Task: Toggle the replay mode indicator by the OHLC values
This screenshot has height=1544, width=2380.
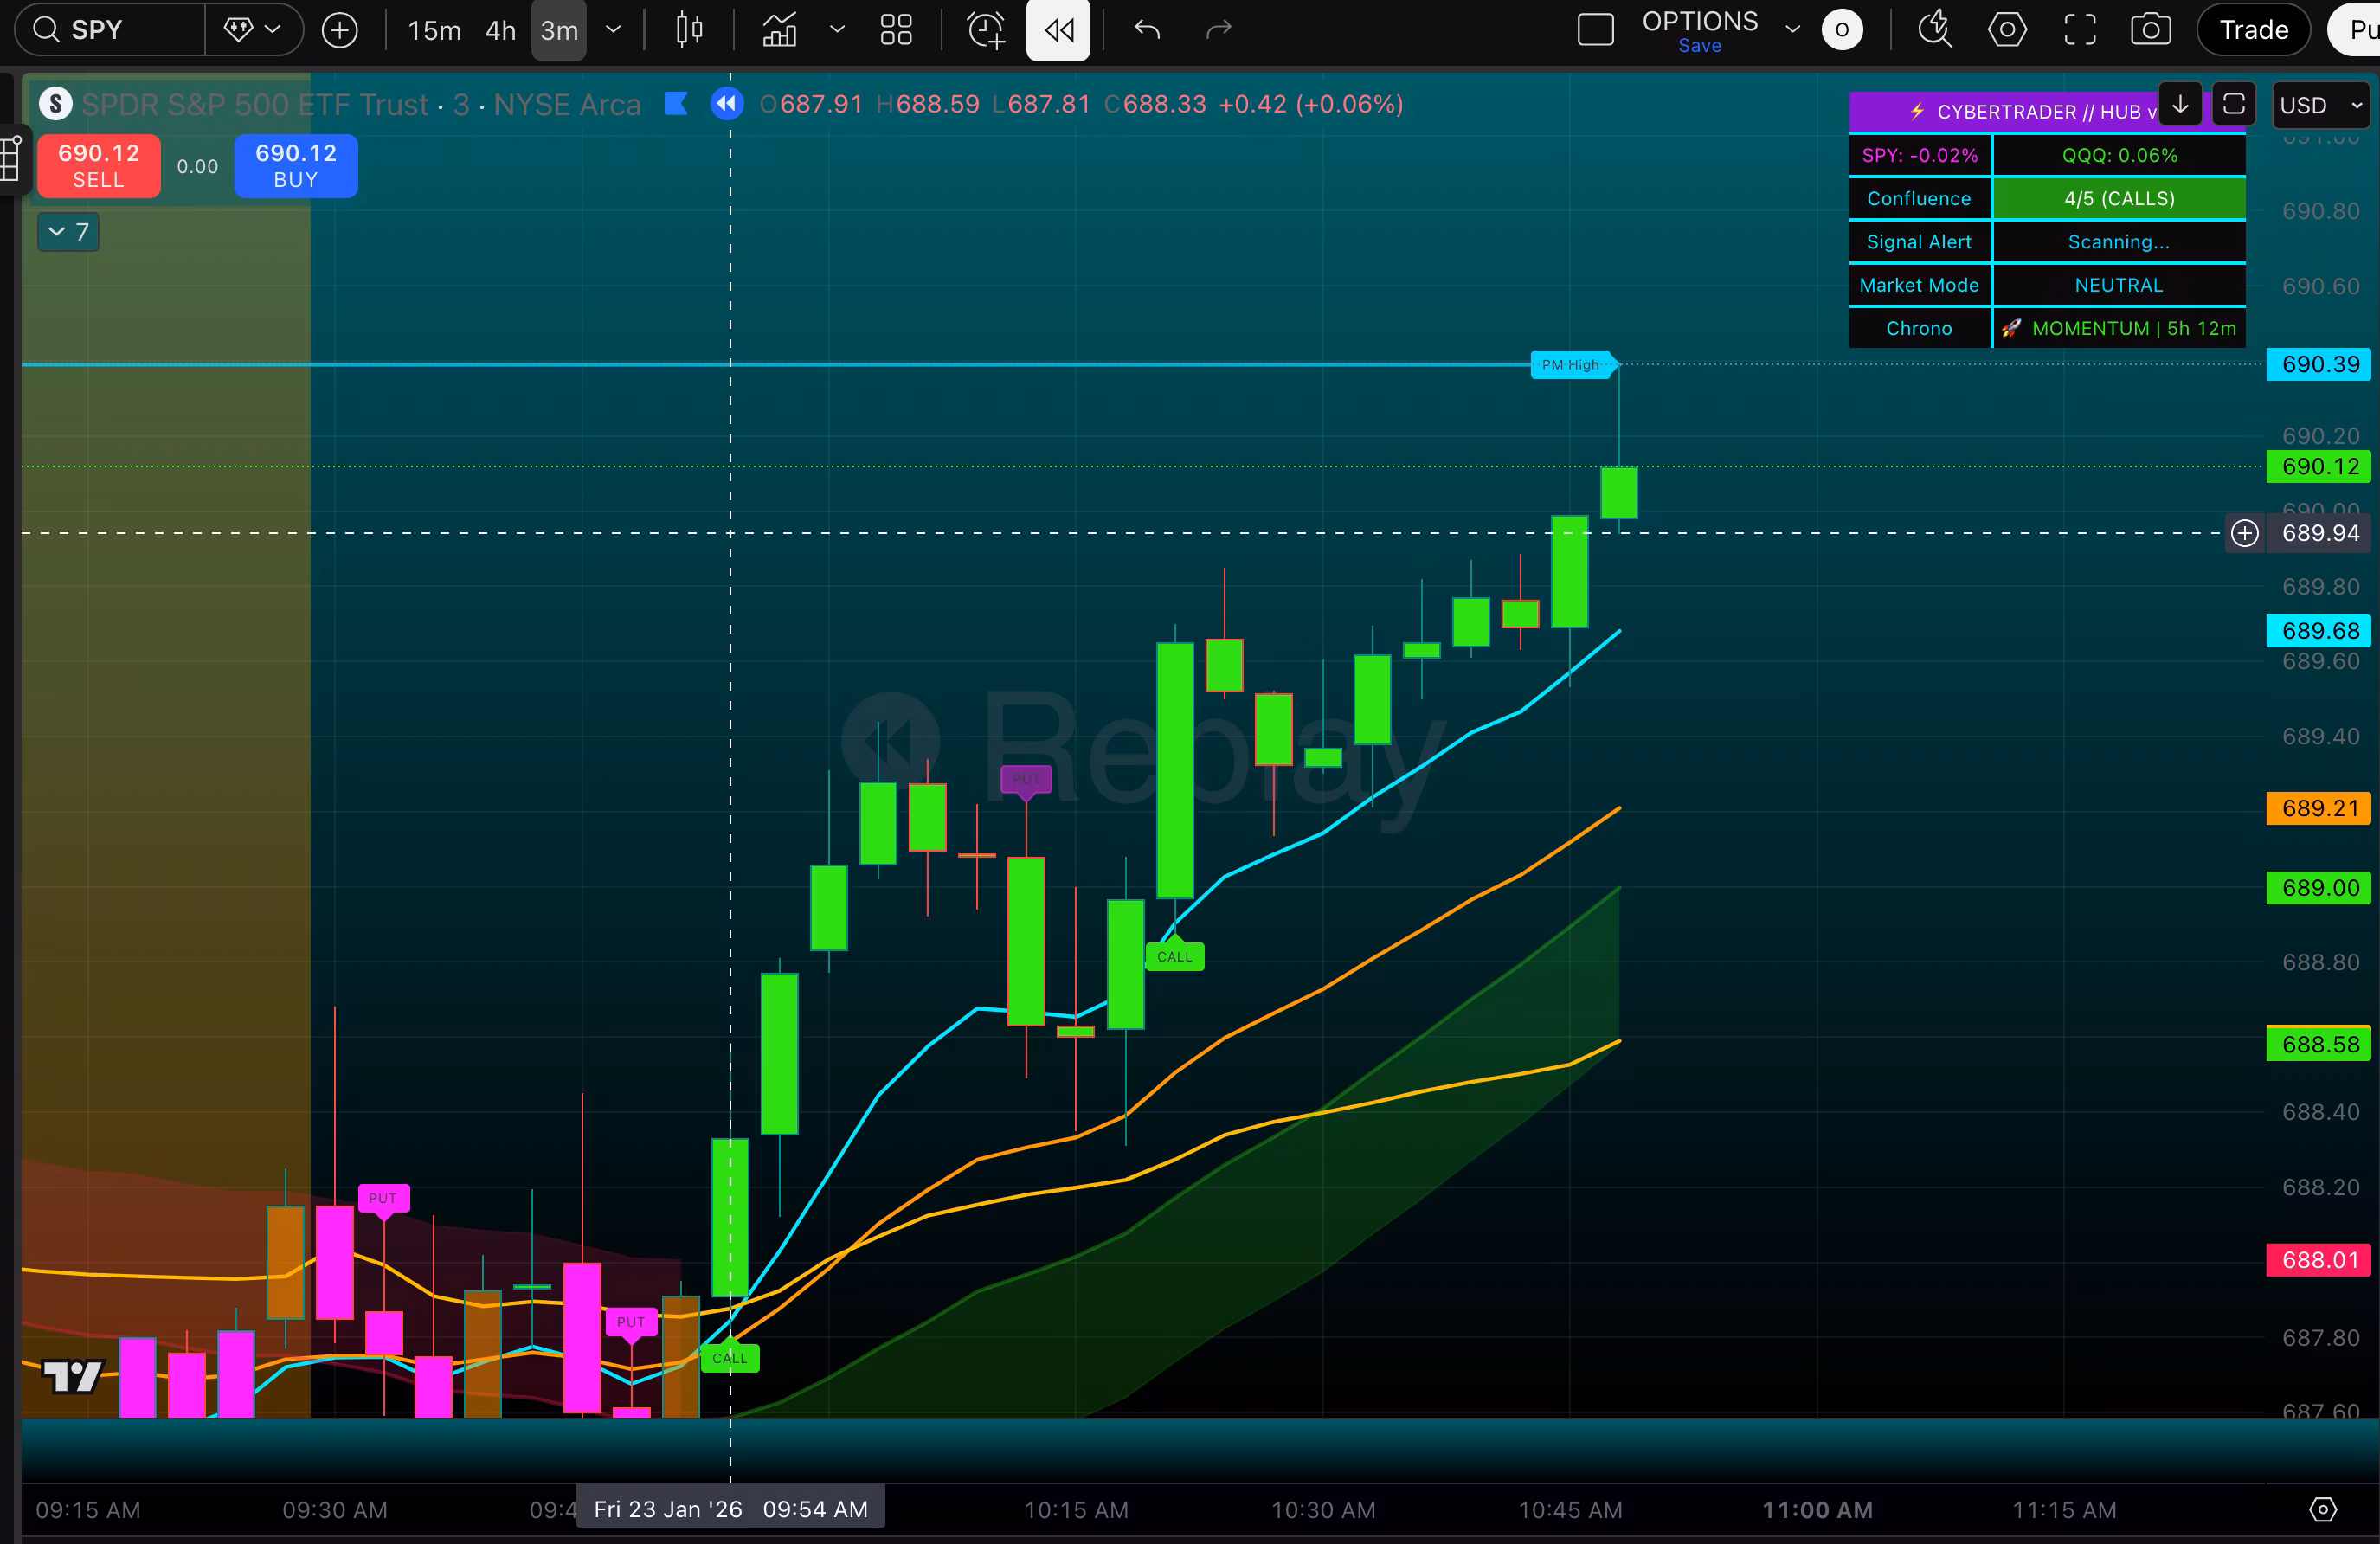Action: [727, 104]
